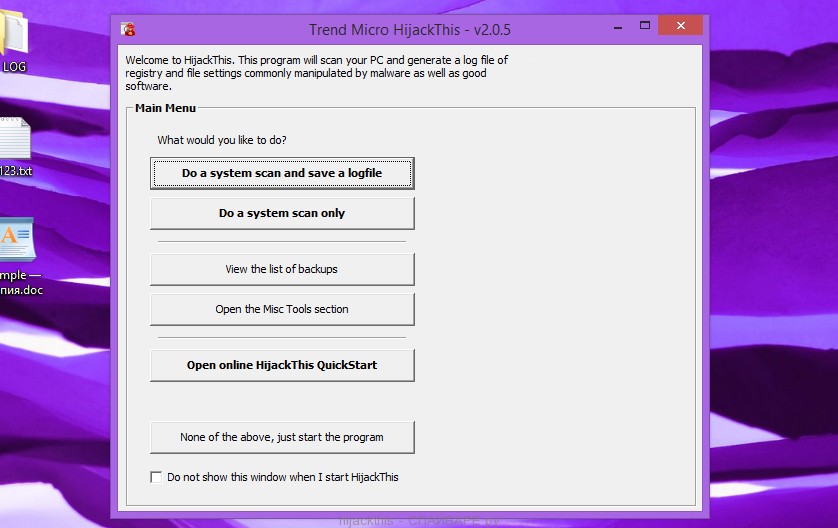This screenshot has height=528, width=838.
Task: Choose 'None of the above, just start the program'
Action: pos(282,437)
